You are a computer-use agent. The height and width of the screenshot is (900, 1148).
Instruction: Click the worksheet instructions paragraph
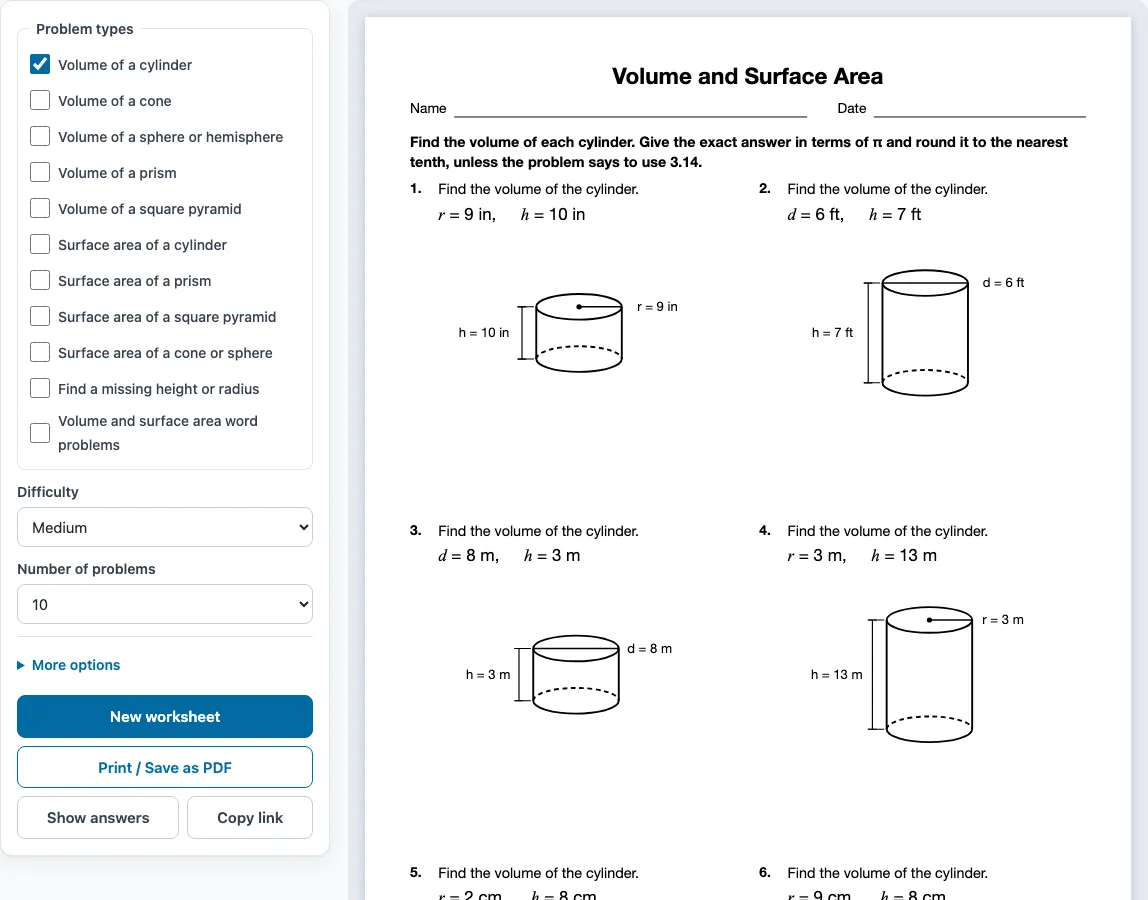(739, 152)
